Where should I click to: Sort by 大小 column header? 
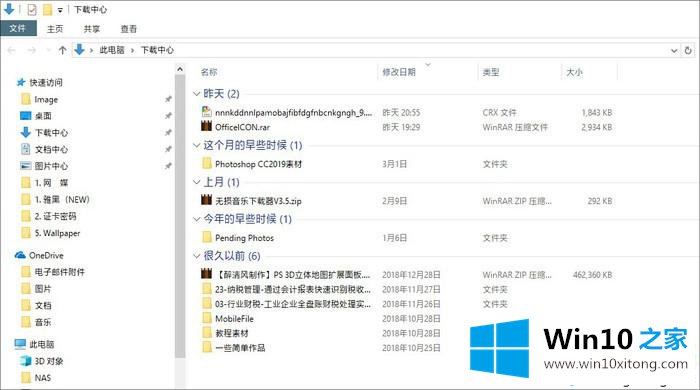tap(574, 72)
